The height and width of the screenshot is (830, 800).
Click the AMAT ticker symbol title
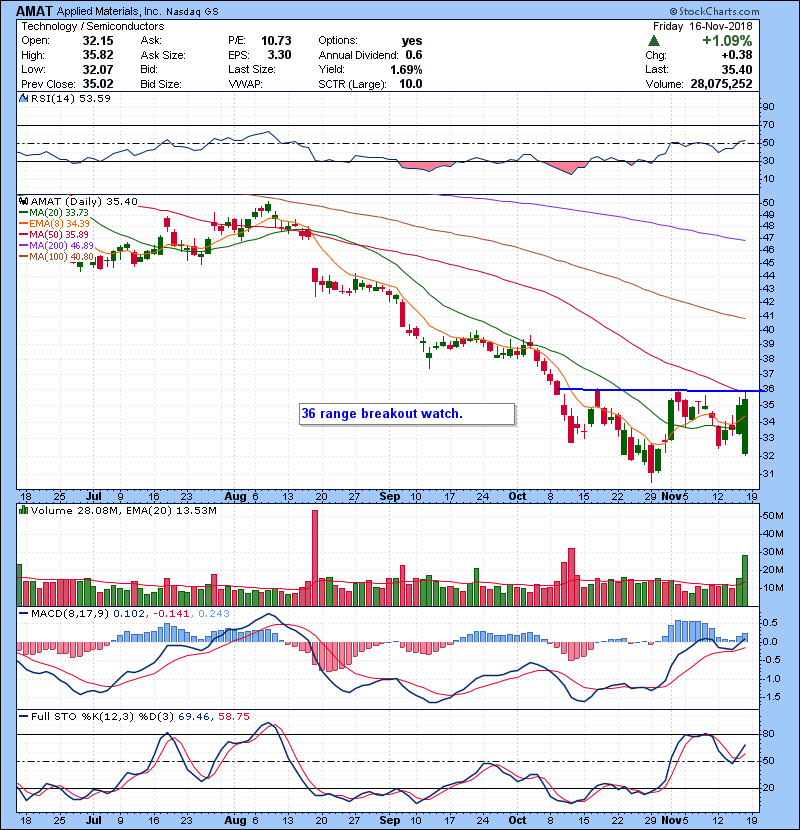coord(34,11)
